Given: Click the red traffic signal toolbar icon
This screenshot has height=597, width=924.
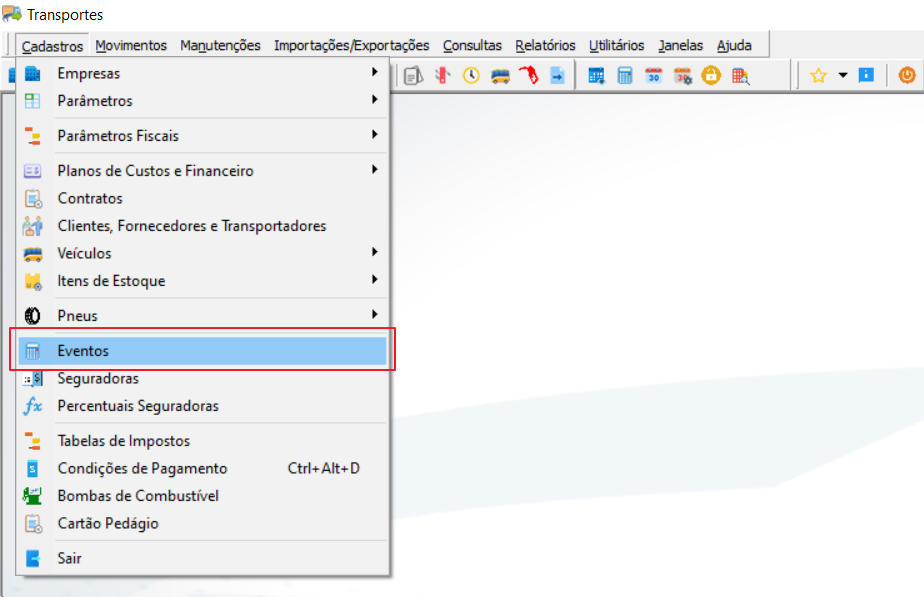Looking at the screenshot, I should (x=443, y=75).
